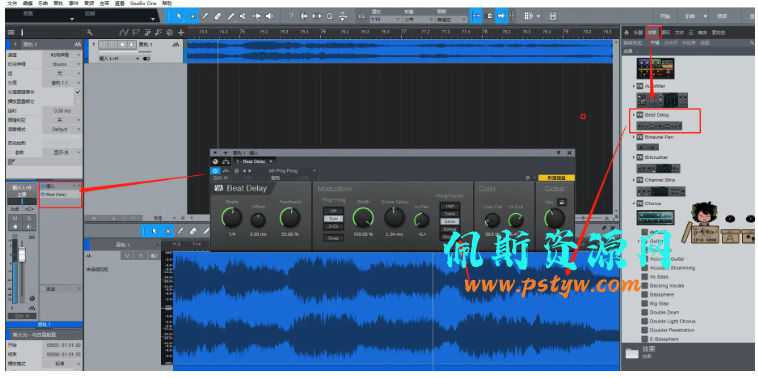Select the Mute tool in the main toolbar
The height and width of the screenshot is (378, 758).
tap(244, 16)
